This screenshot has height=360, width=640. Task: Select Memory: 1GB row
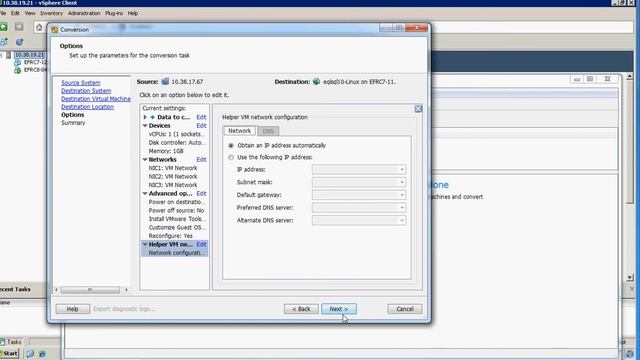coord(166,151)
